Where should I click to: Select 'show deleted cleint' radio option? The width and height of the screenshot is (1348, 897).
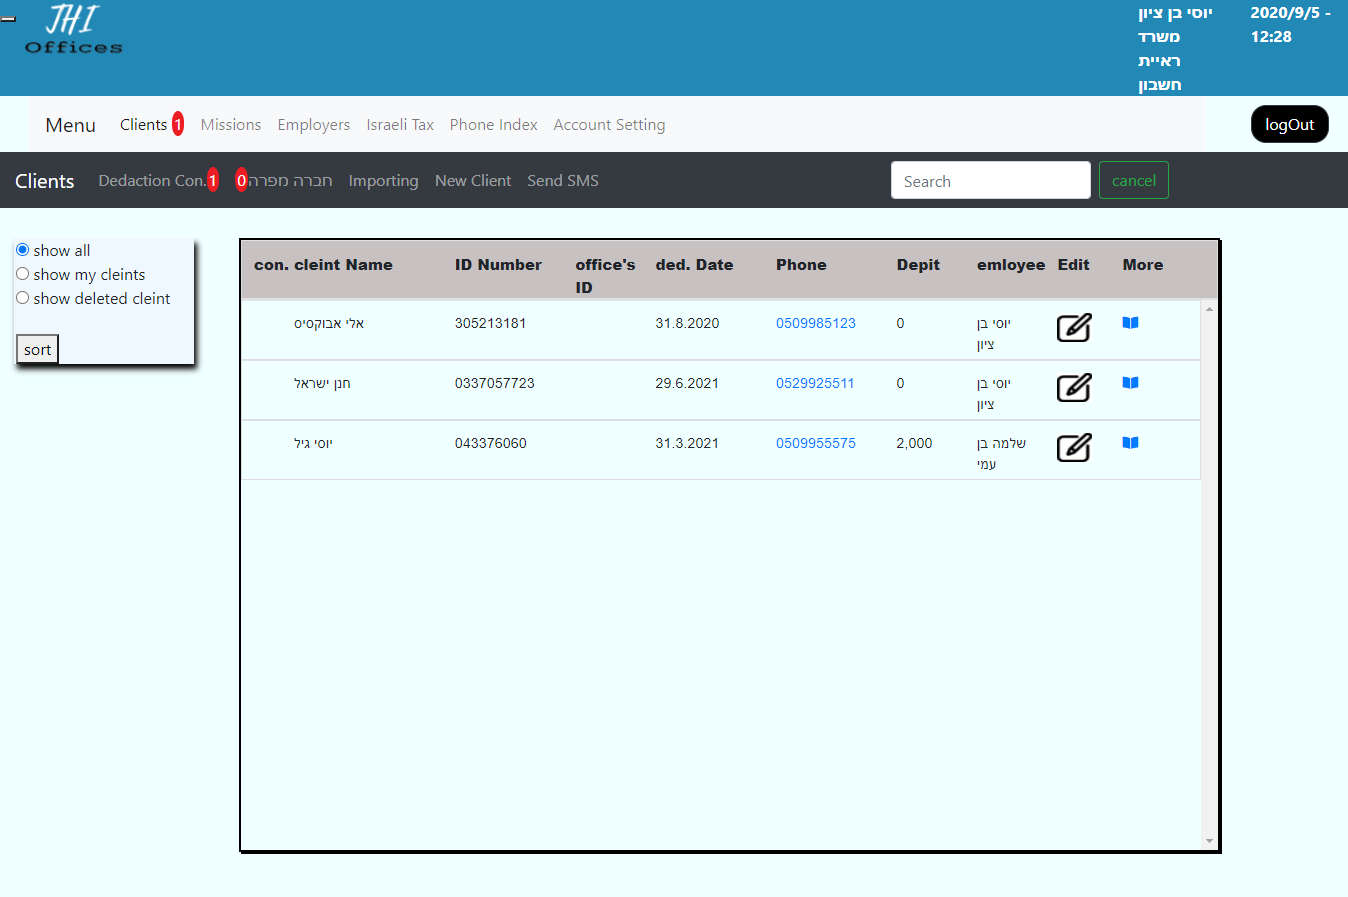click(22, 298)
